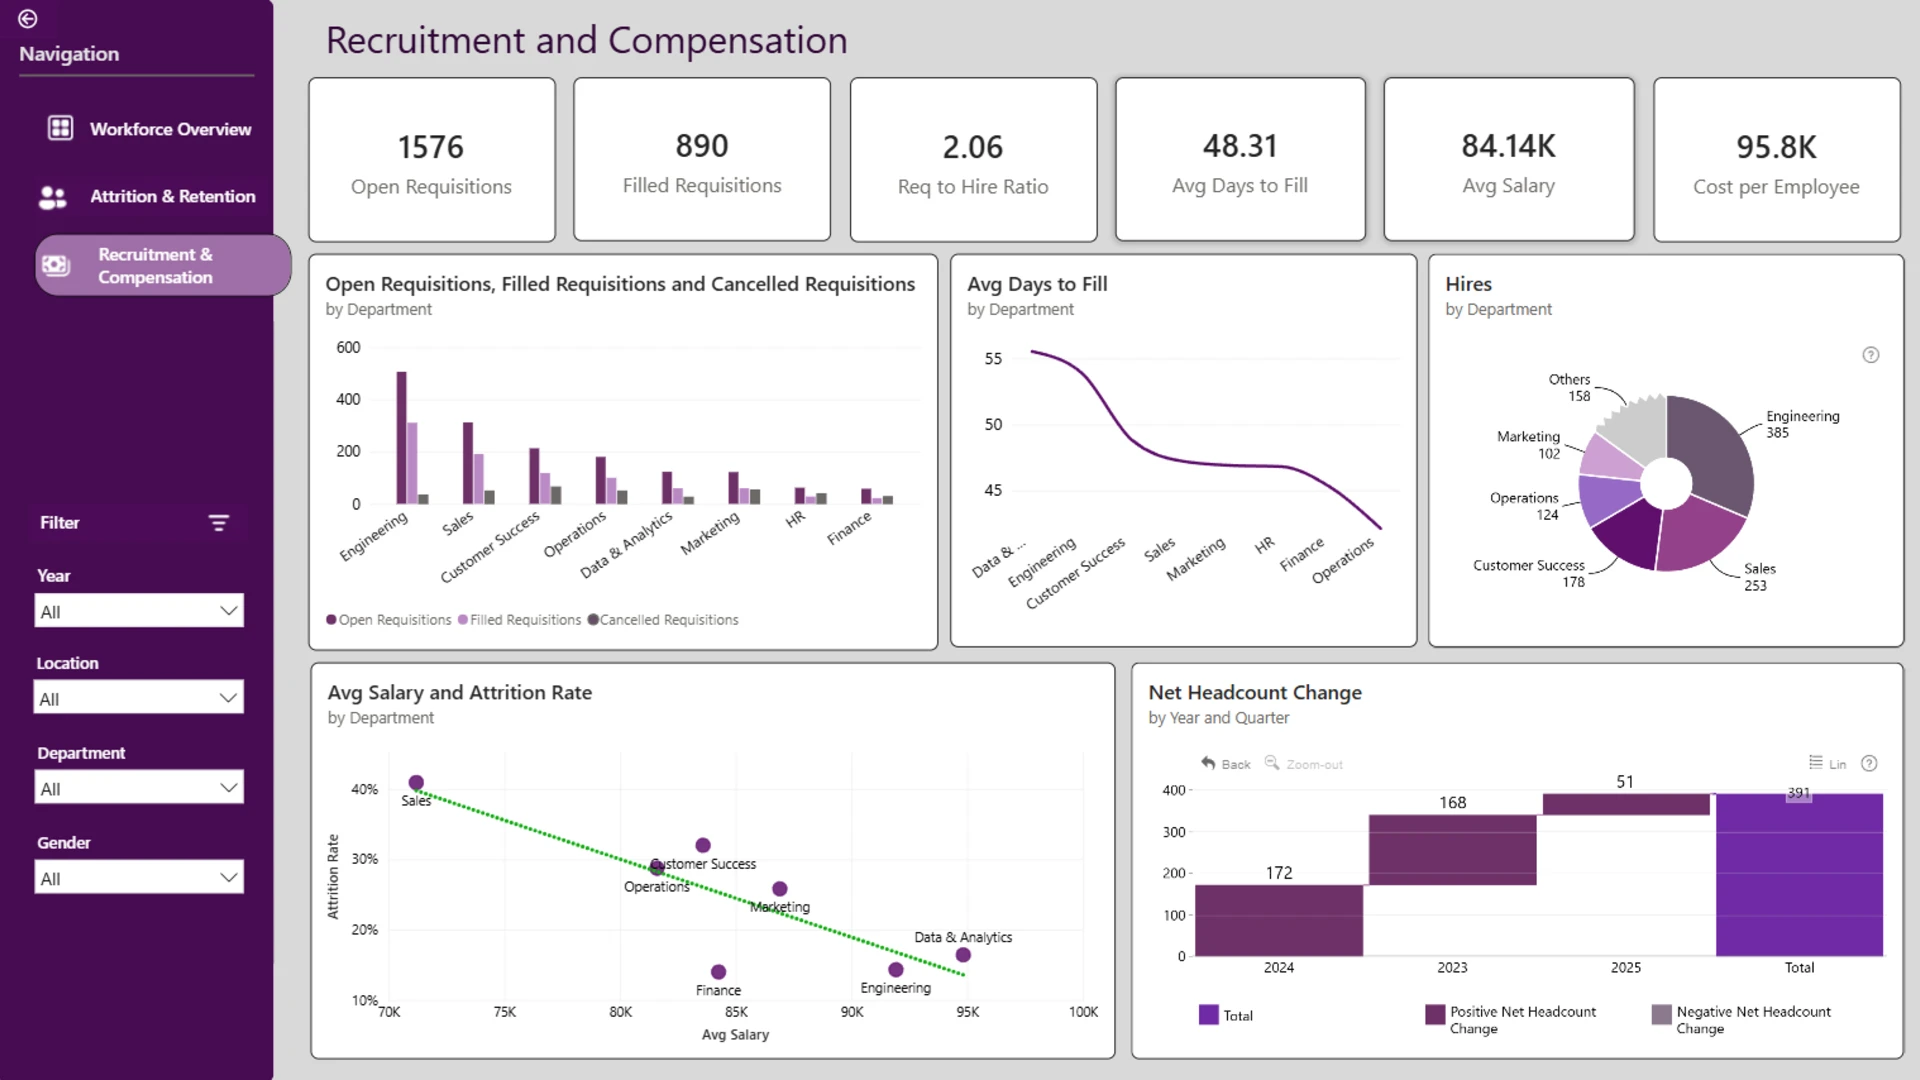Click the back arrow icon above Navigation
The width and height of the screenshot is (1920, 1080).
28,19
